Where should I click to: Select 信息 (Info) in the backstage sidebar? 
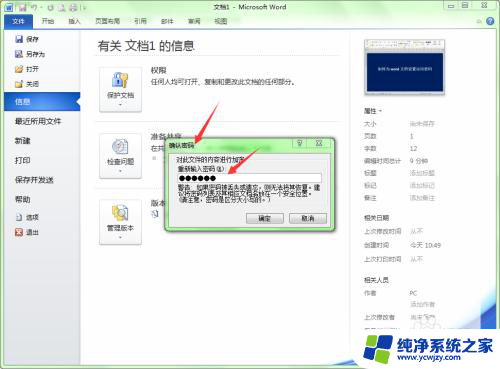tap(42, 102)
